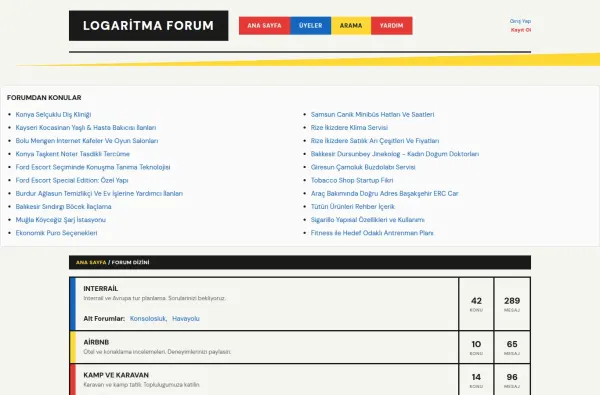Screen dimensions: 600x395
Task: Open the INTERRAIL forum
Action: pos(101,289)
